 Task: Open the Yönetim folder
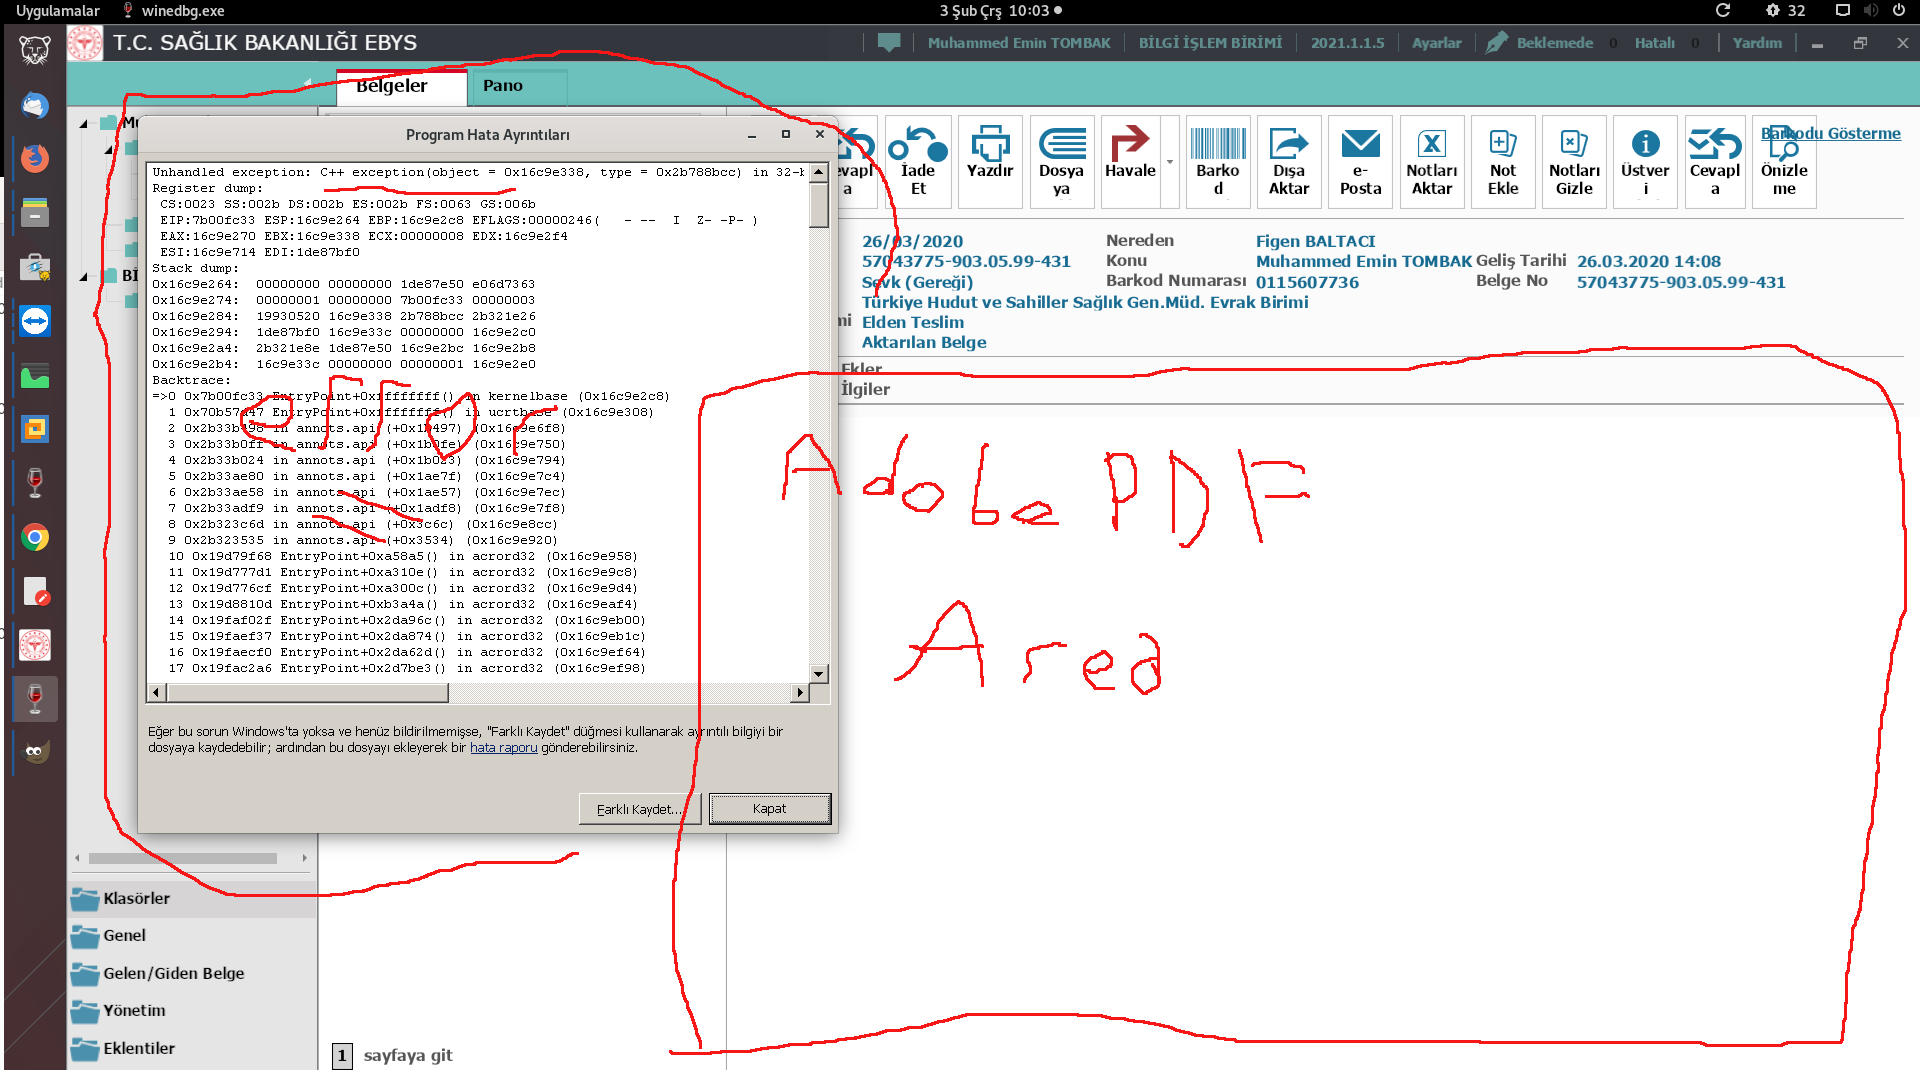pos(134,1011)
